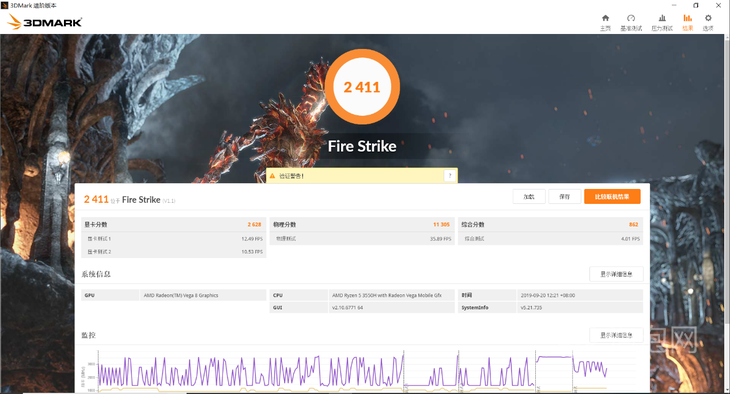Select the orange Results icon
The height and width of the screenshot is (394, 730).
point(688,18)
